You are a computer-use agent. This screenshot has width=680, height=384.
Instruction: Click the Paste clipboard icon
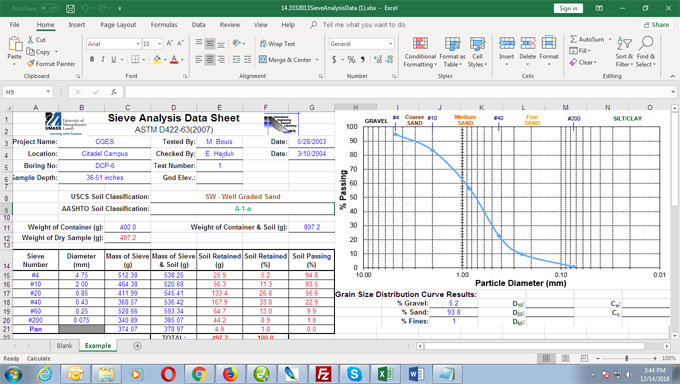(x=15, y=44)
